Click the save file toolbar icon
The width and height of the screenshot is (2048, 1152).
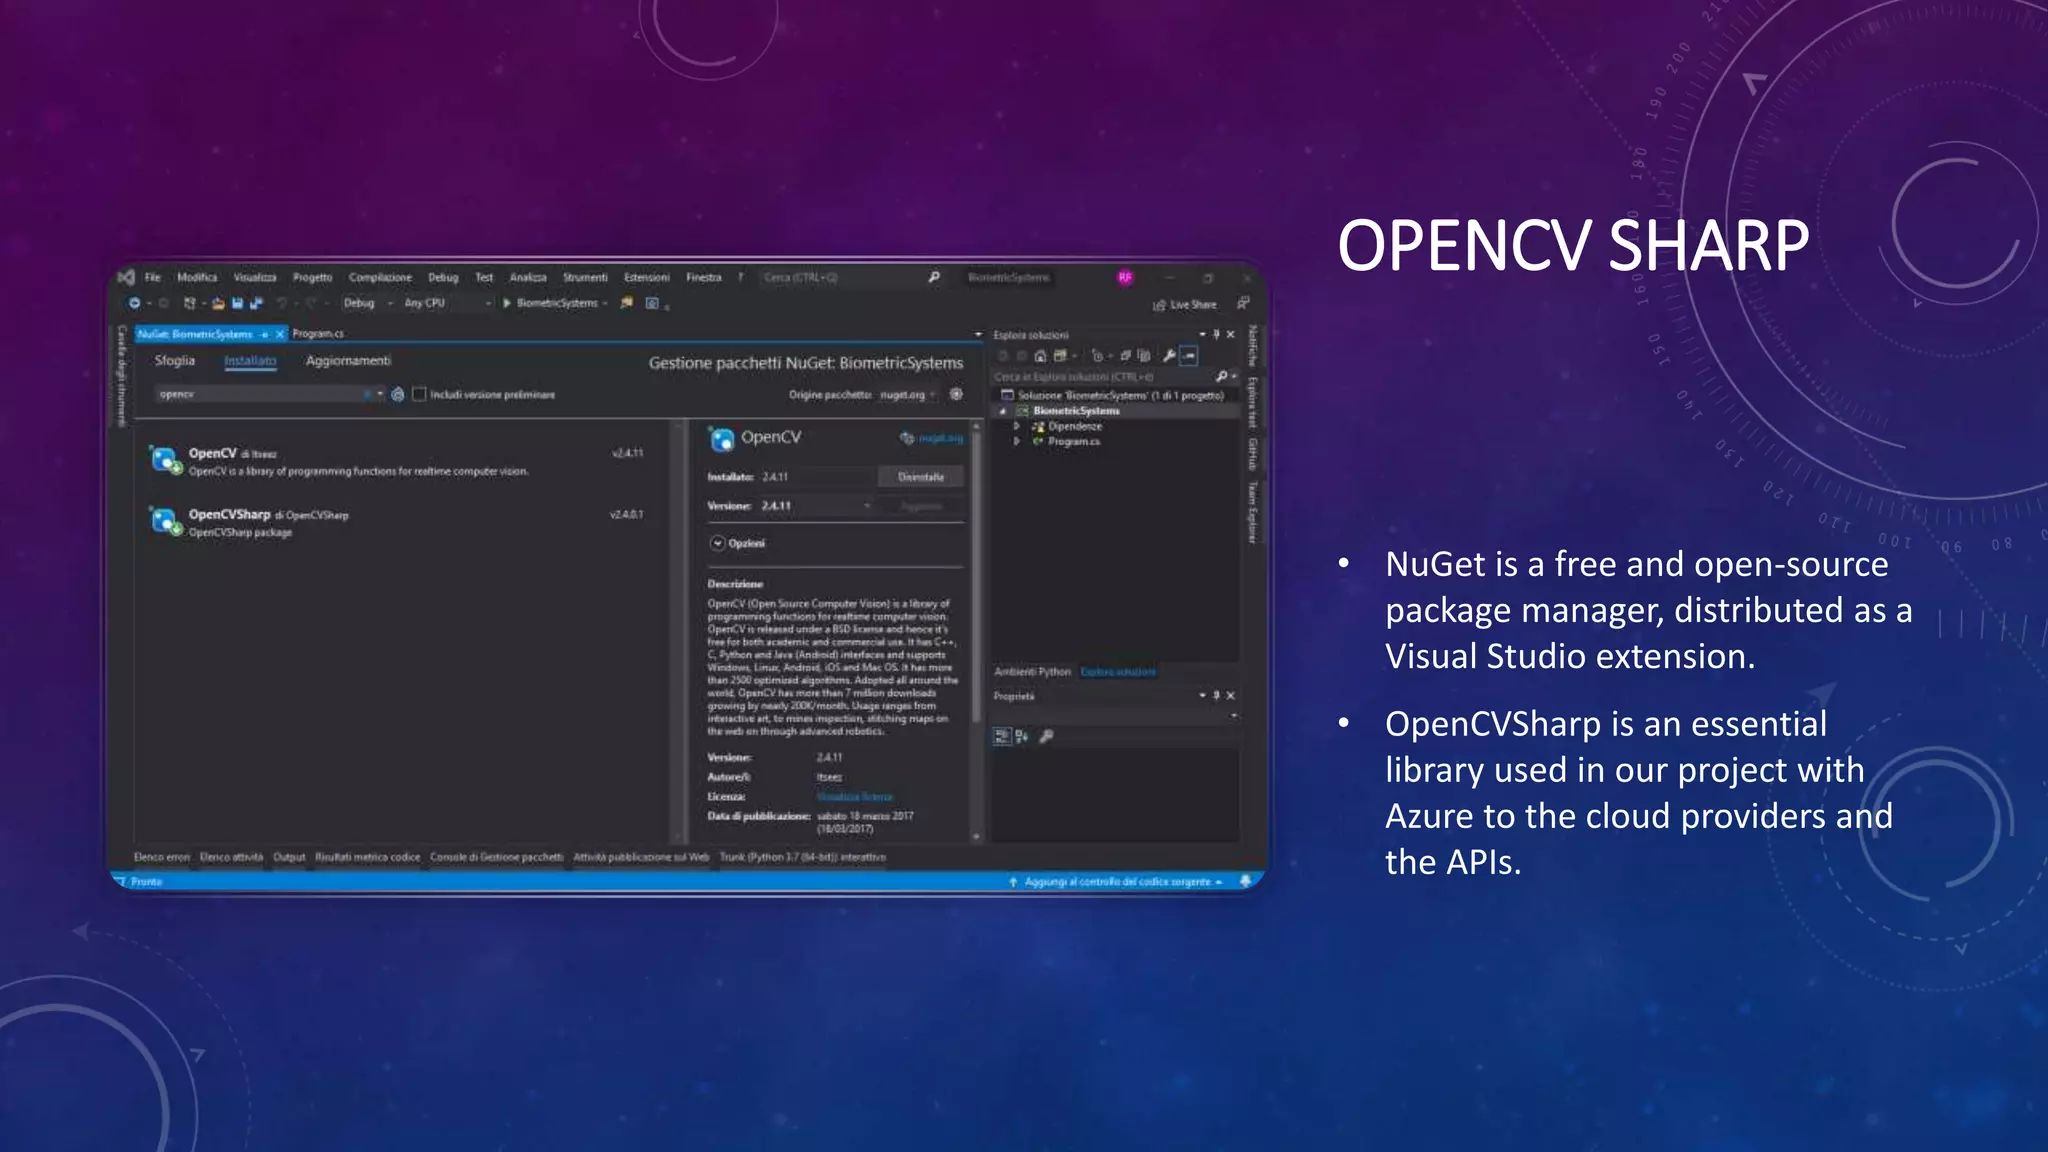coord(237,303)
